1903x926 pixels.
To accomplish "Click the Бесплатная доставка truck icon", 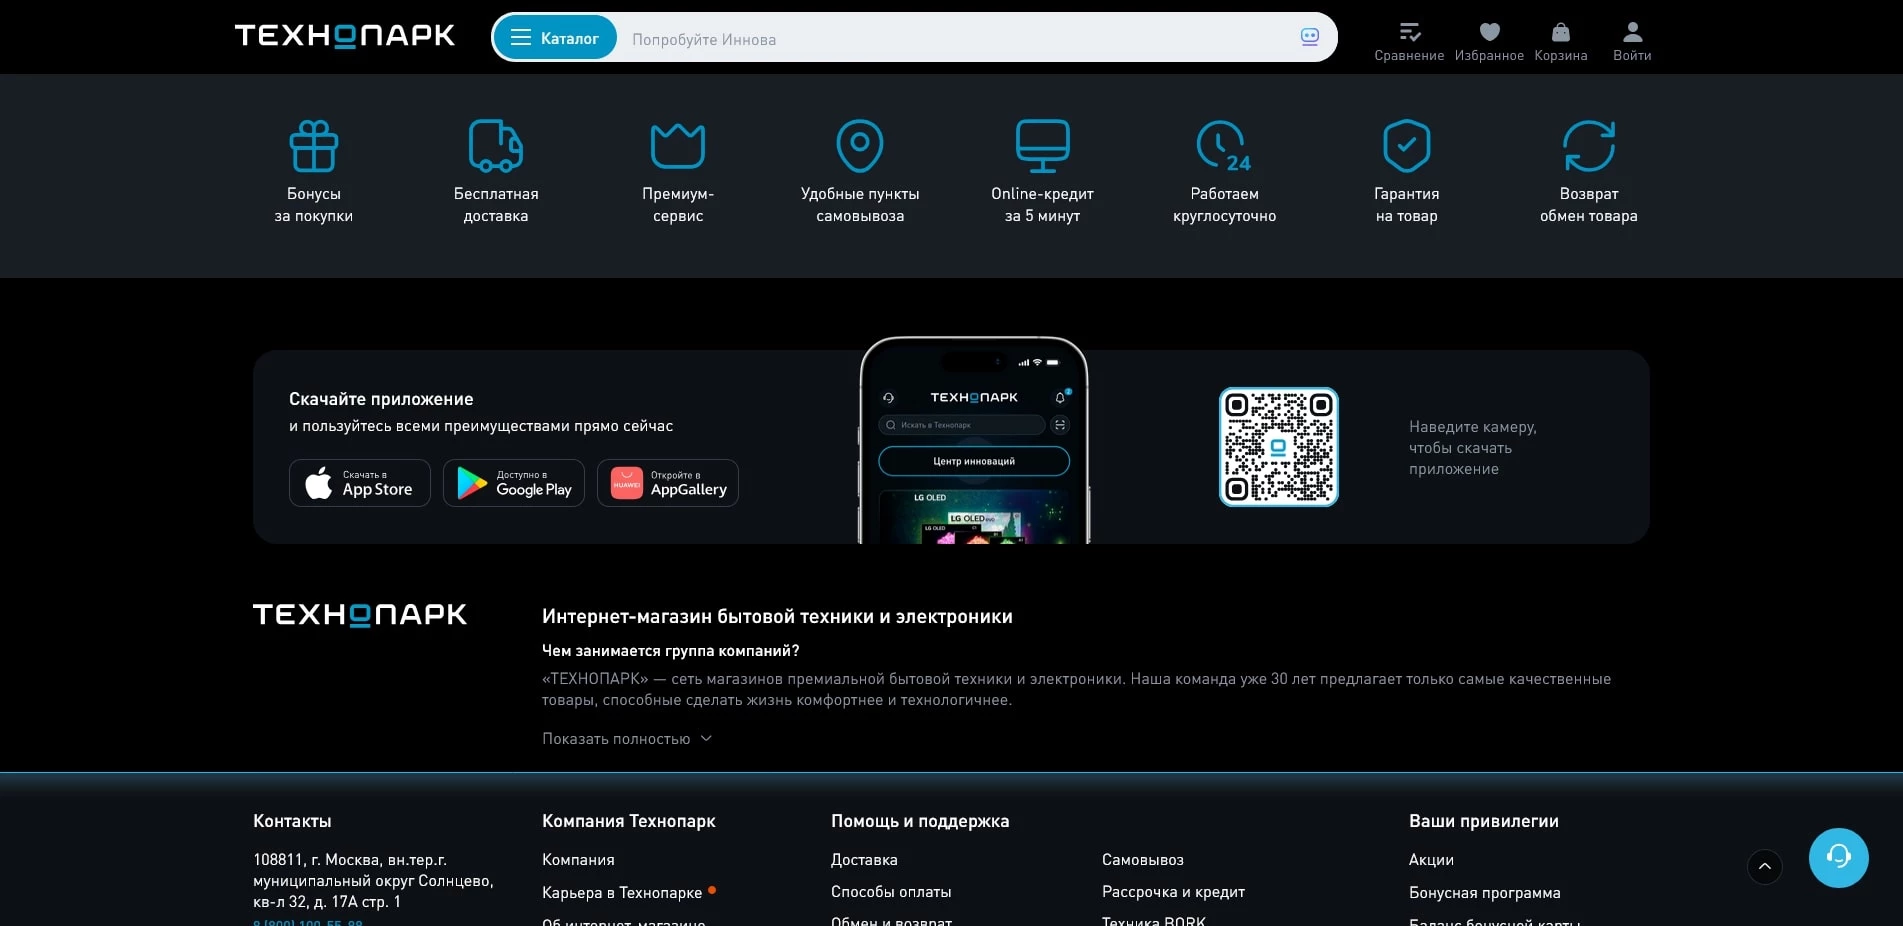I will [496, 147].
